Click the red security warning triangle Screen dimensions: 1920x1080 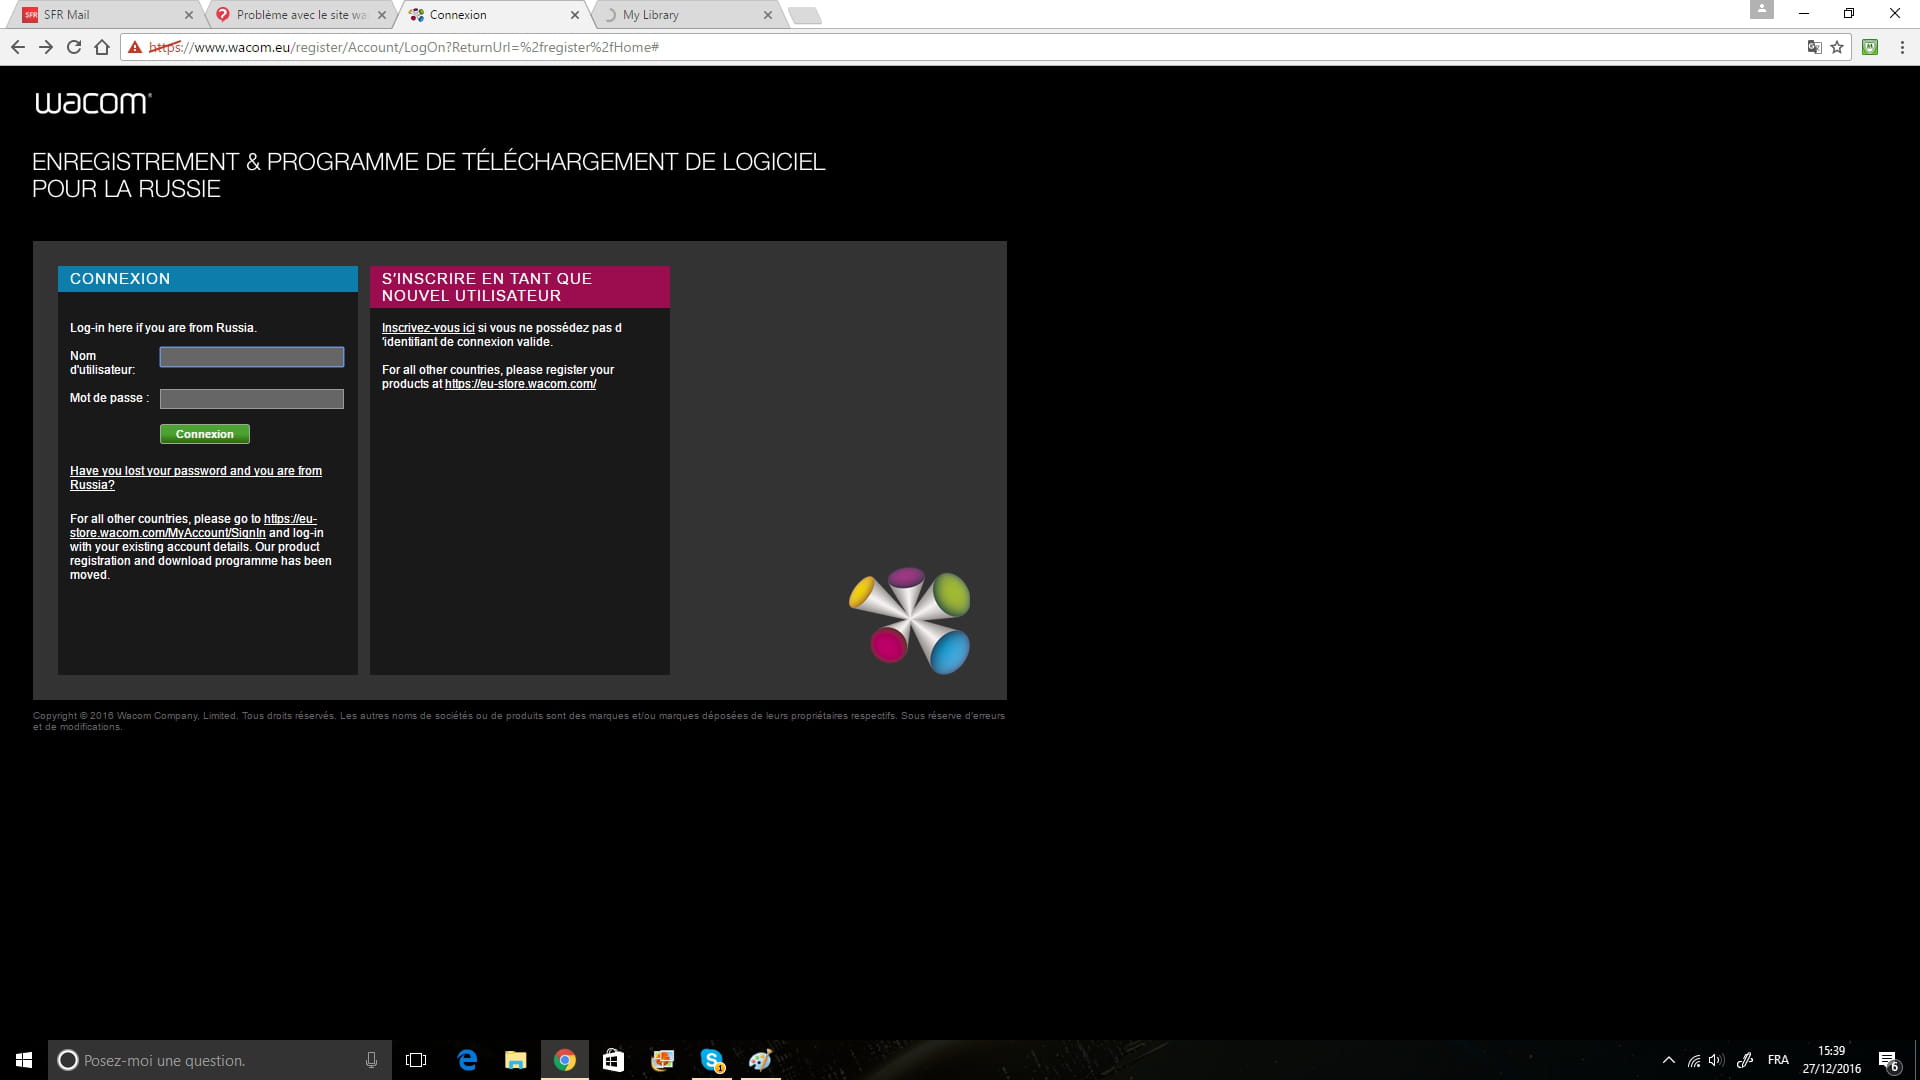click(x=135, y=47)
